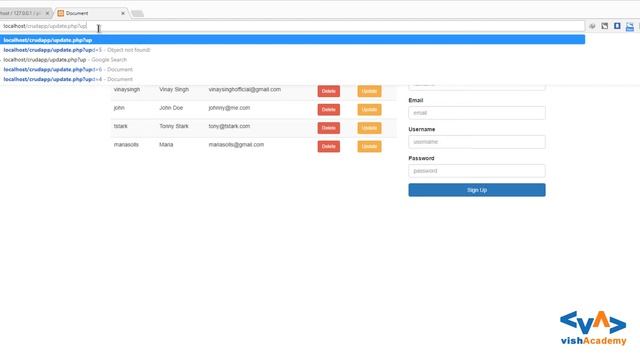Close the localhost 127.0.0.1 tab
Screen dimensions: 640x360
point(47,13)
